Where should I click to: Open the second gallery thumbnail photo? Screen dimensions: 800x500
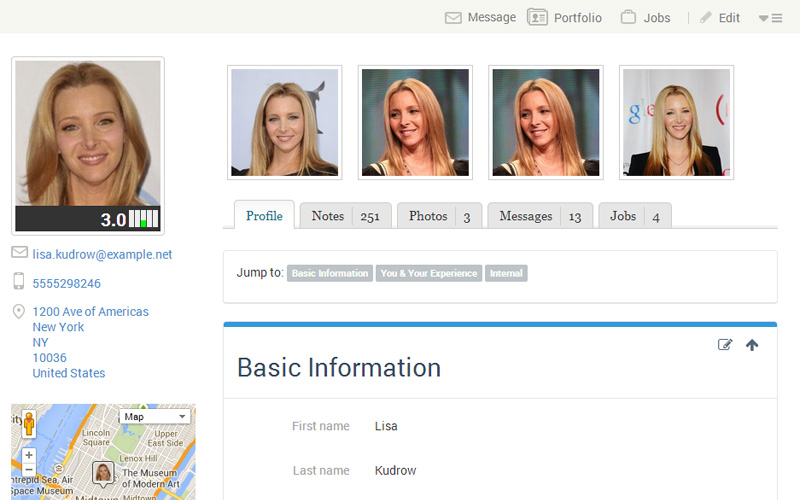pyautogui.click(x=415, y=122)
